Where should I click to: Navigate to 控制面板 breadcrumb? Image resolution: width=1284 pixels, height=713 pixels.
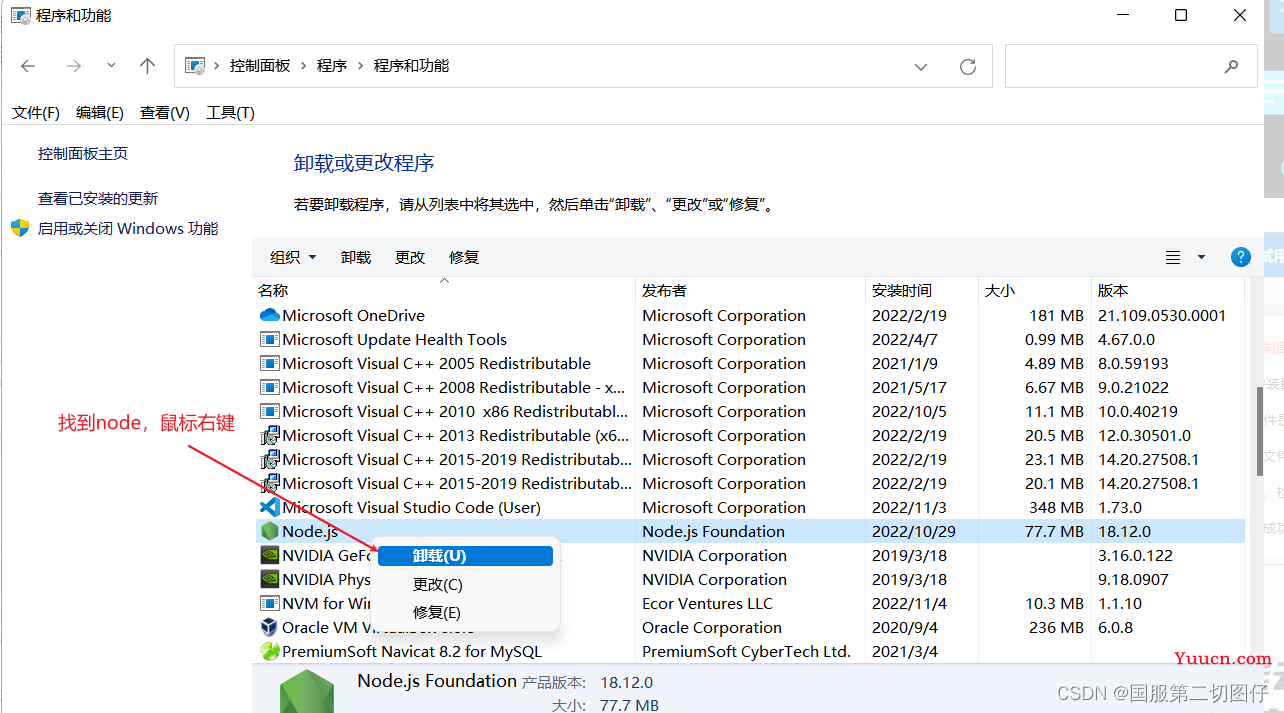coord(260,66)
